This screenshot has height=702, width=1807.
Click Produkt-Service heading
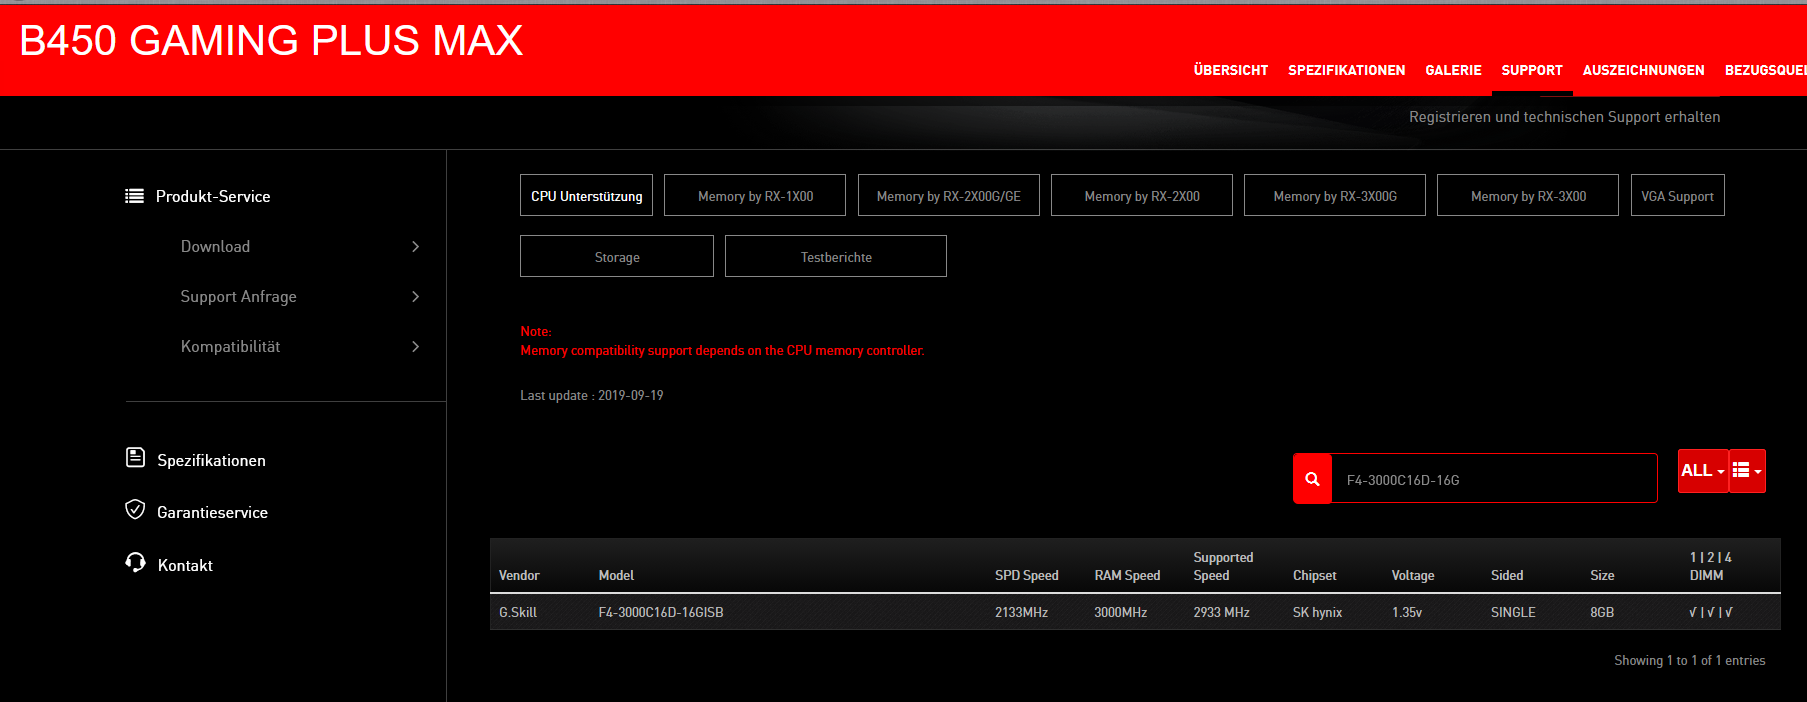pos(213,196)
